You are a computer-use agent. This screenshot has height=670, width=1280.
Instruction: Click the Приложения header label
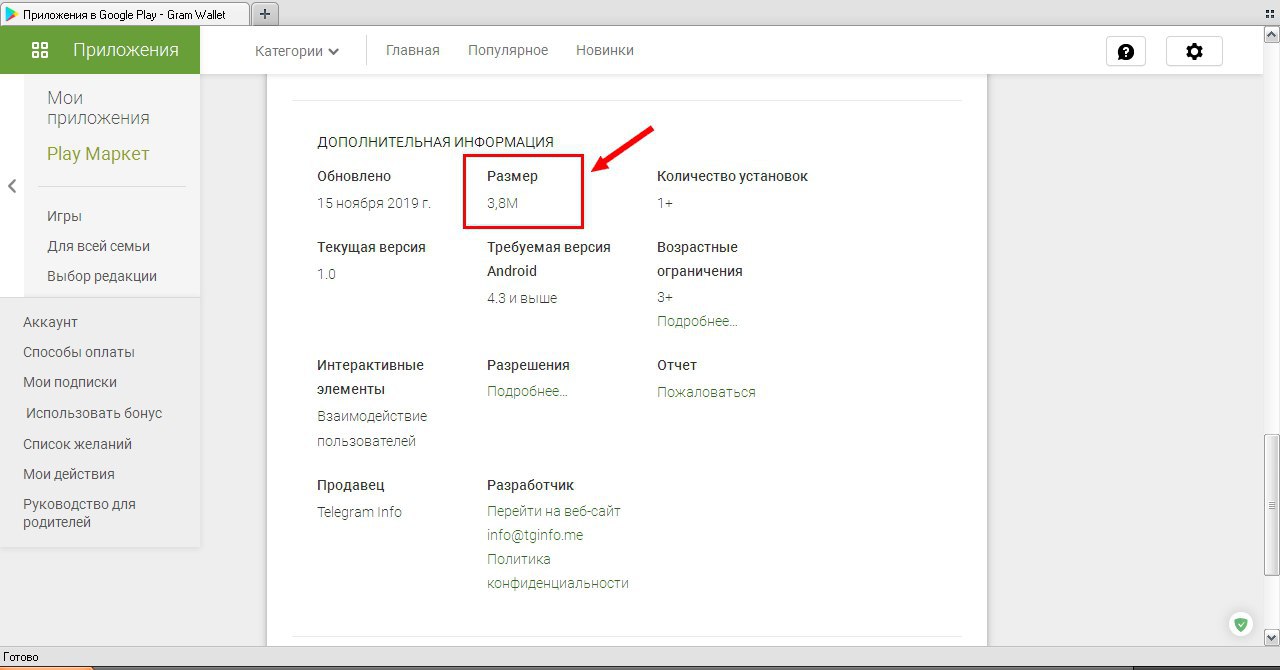click(126, 50)
